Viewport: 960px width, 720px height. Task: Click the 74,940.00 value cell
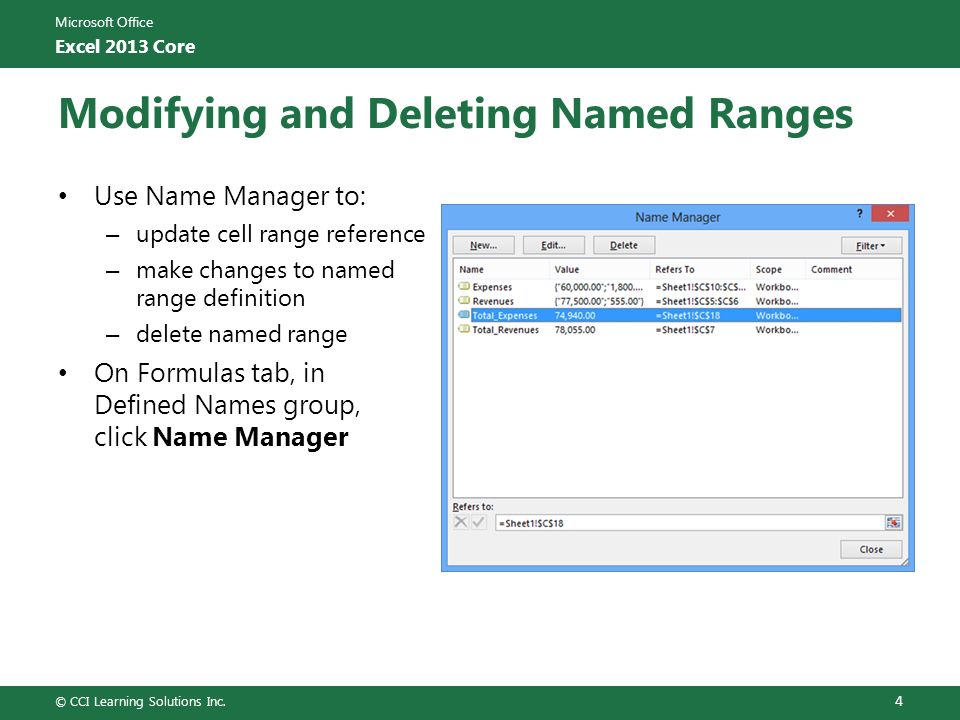pyautogui.click(x=575, y=315)
